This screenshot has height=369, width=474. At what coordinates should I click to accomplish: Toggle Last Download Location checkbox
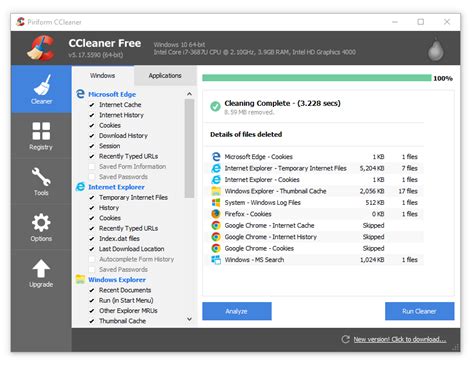pos(92,249)
